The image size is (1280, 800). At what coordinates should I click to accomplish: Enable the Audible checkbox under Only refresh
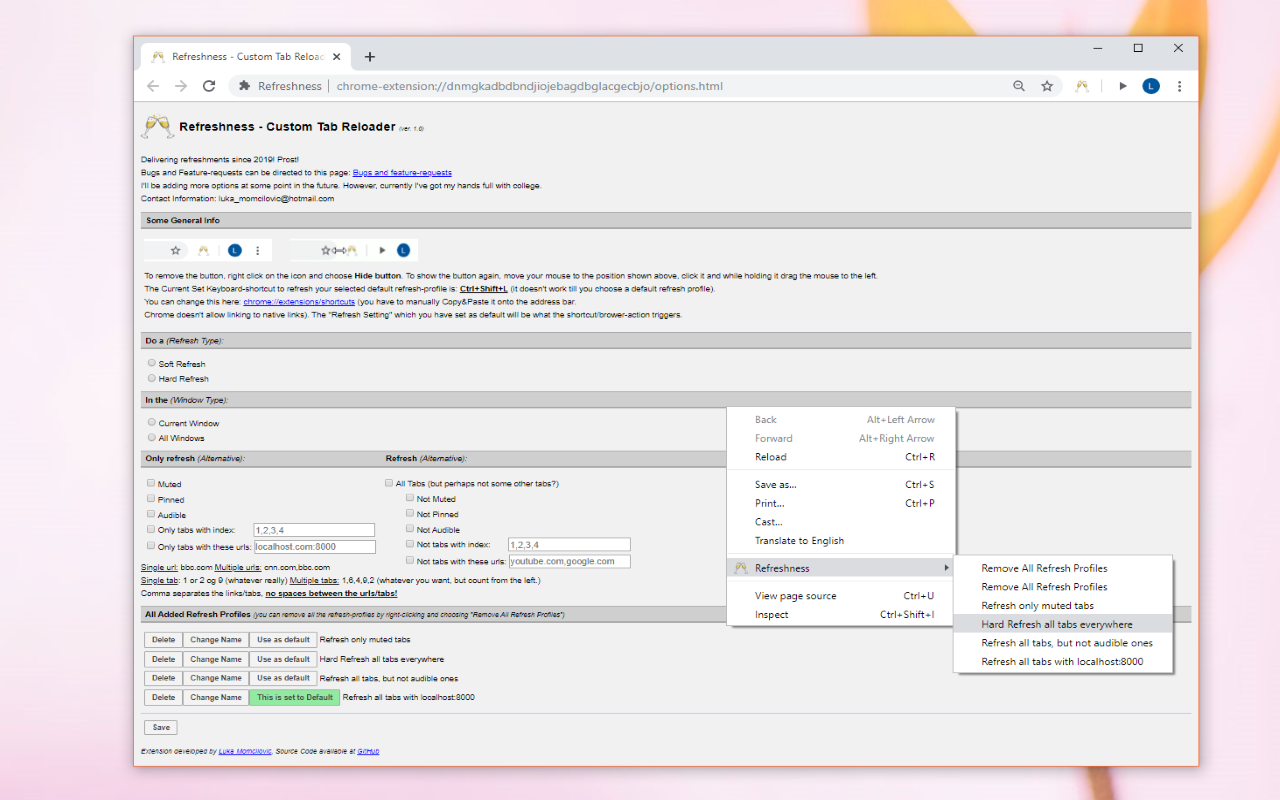pyautogui.click(x=151, y=514)
